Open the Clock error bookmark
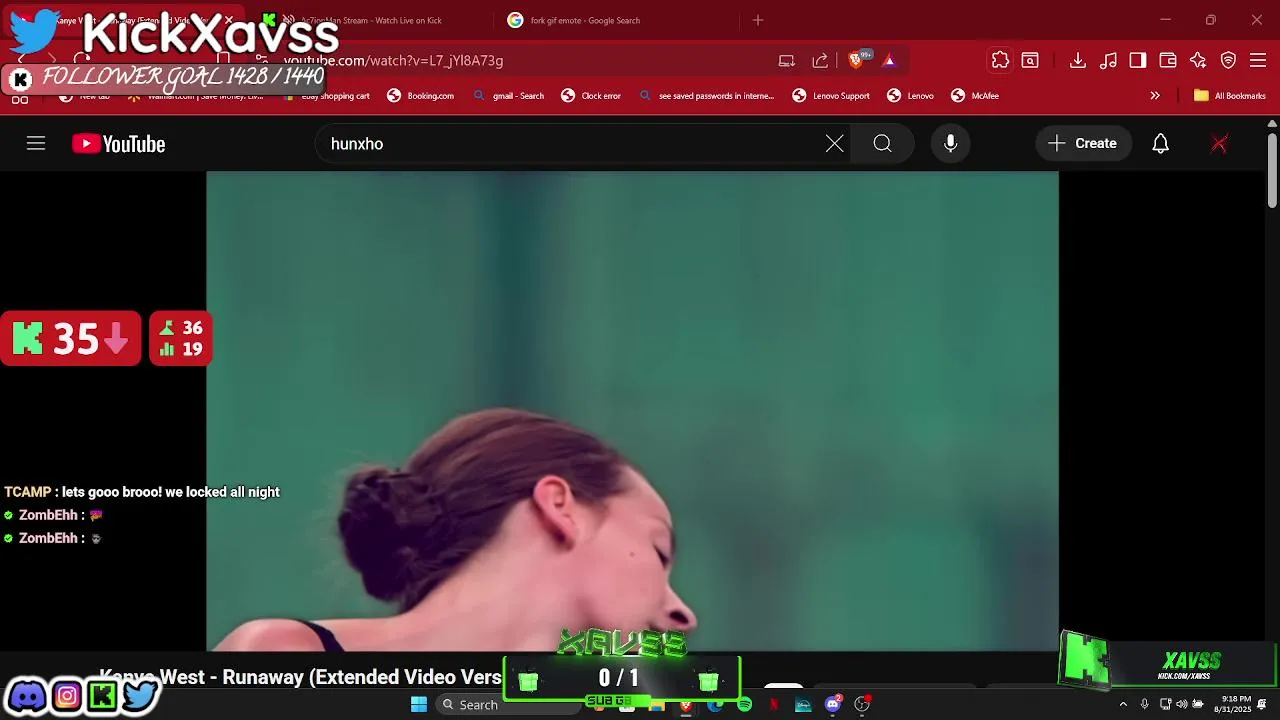This screenshot has height=720, width=1280. [591, 96]
